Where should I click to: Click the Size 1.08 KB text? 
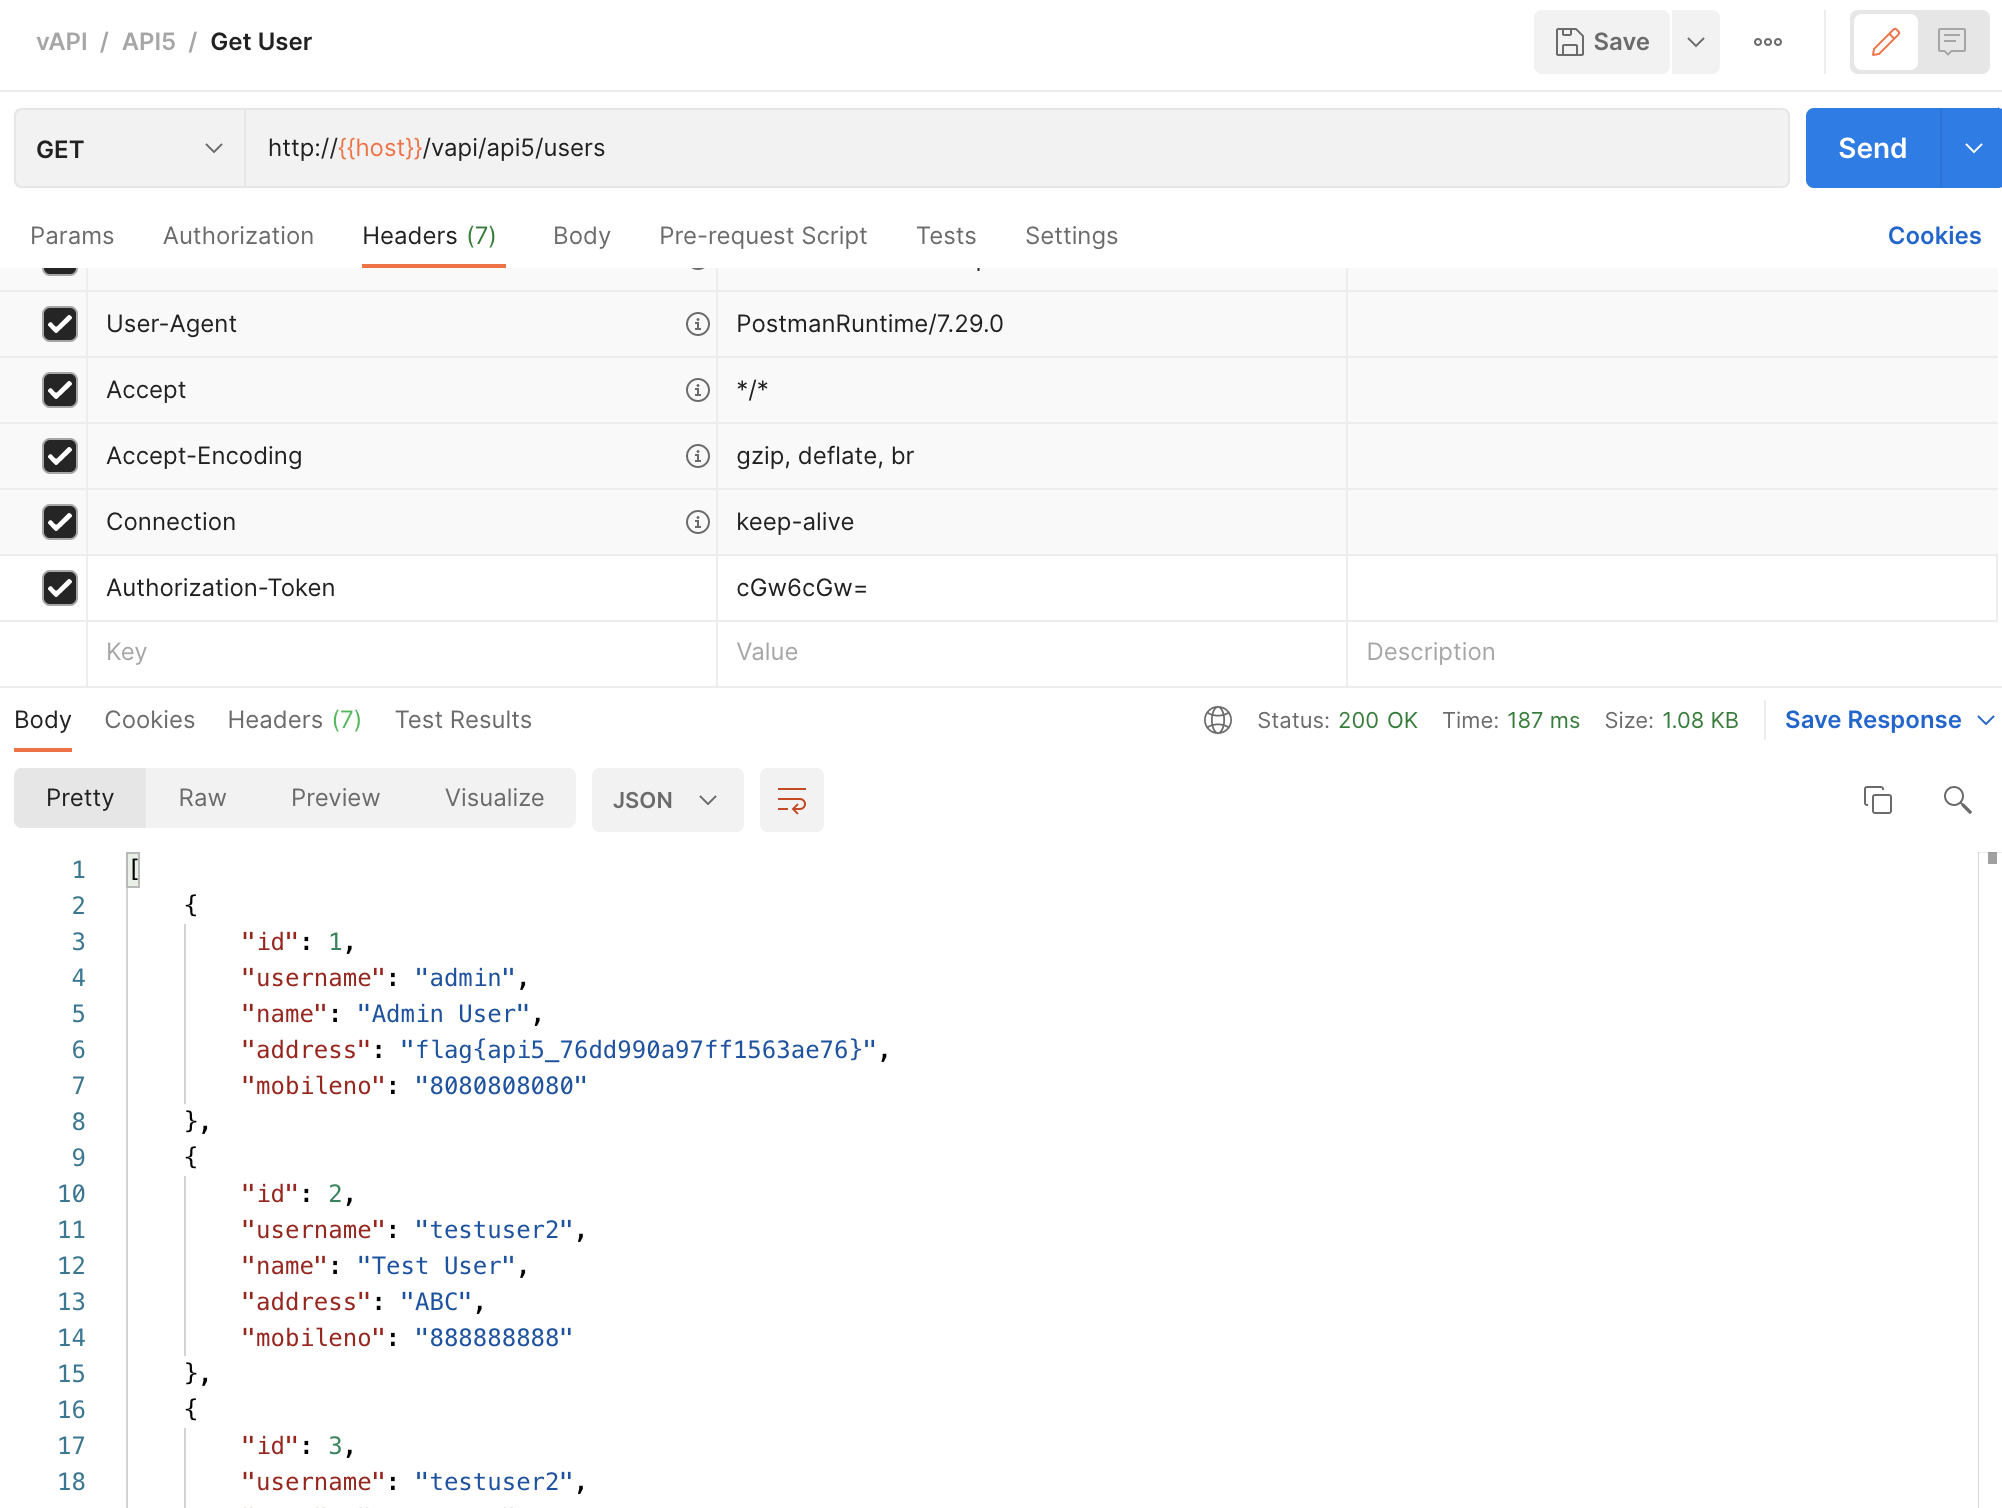click(x=1672, y=720)
